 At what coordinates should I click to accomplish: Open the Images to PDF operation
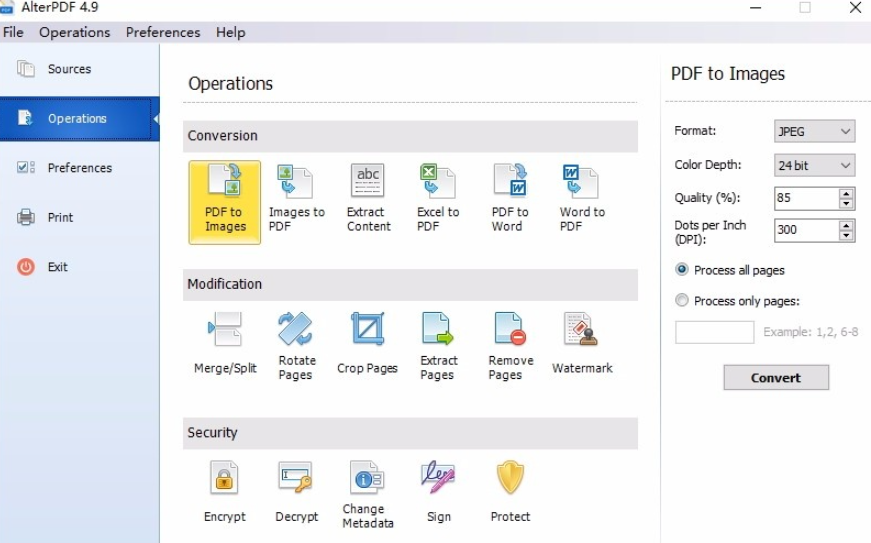pos(296,198)
